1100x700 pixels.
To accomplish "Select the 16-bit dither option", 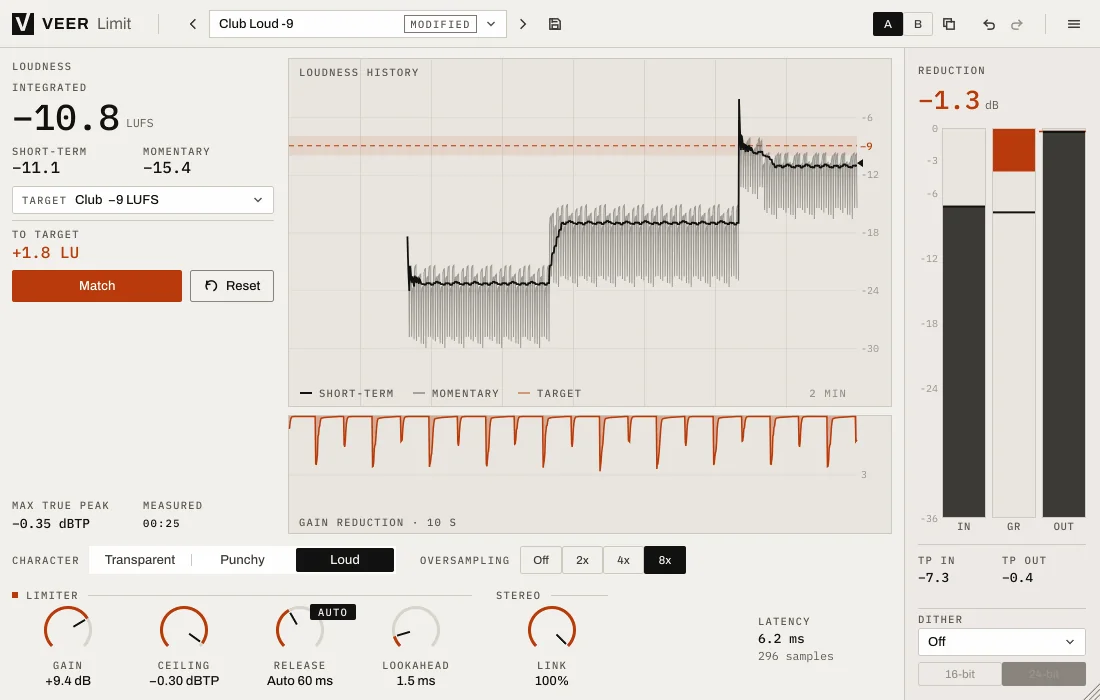I will click(x=960, y=674).
